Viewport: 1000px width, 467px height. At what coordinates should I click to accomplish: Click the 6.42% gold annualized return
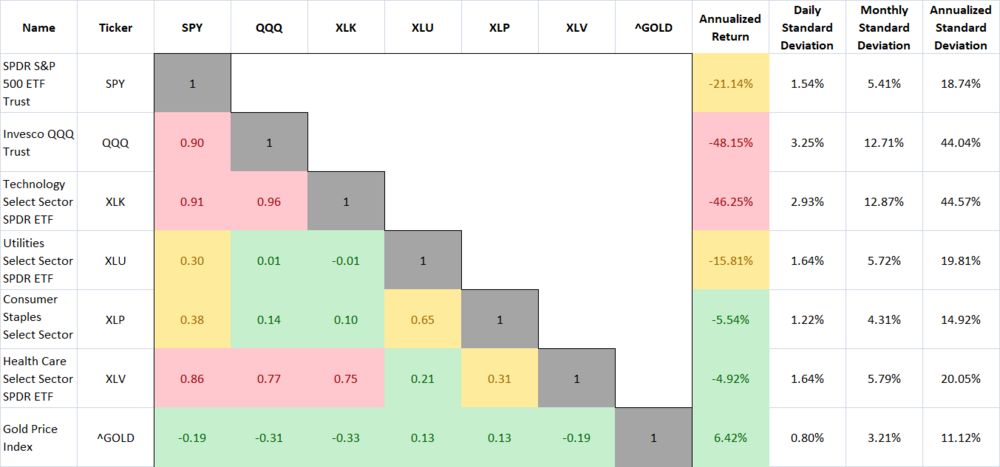pyautogui.click(x=731, y=437)
